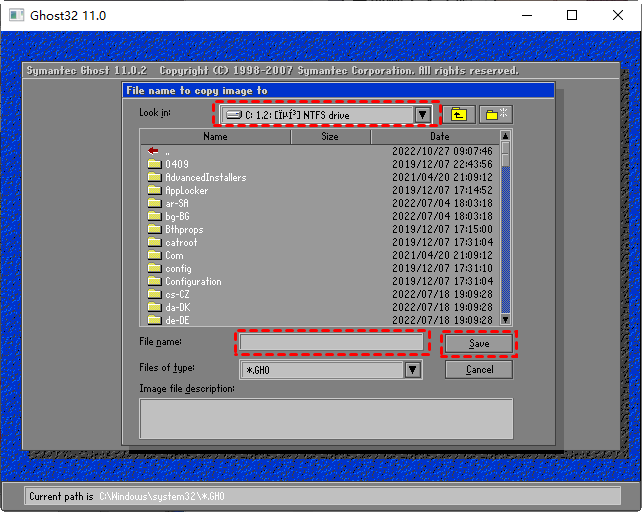Click the parent directory red arrow entry
The image size is (642, 512).
coord(154,151)
